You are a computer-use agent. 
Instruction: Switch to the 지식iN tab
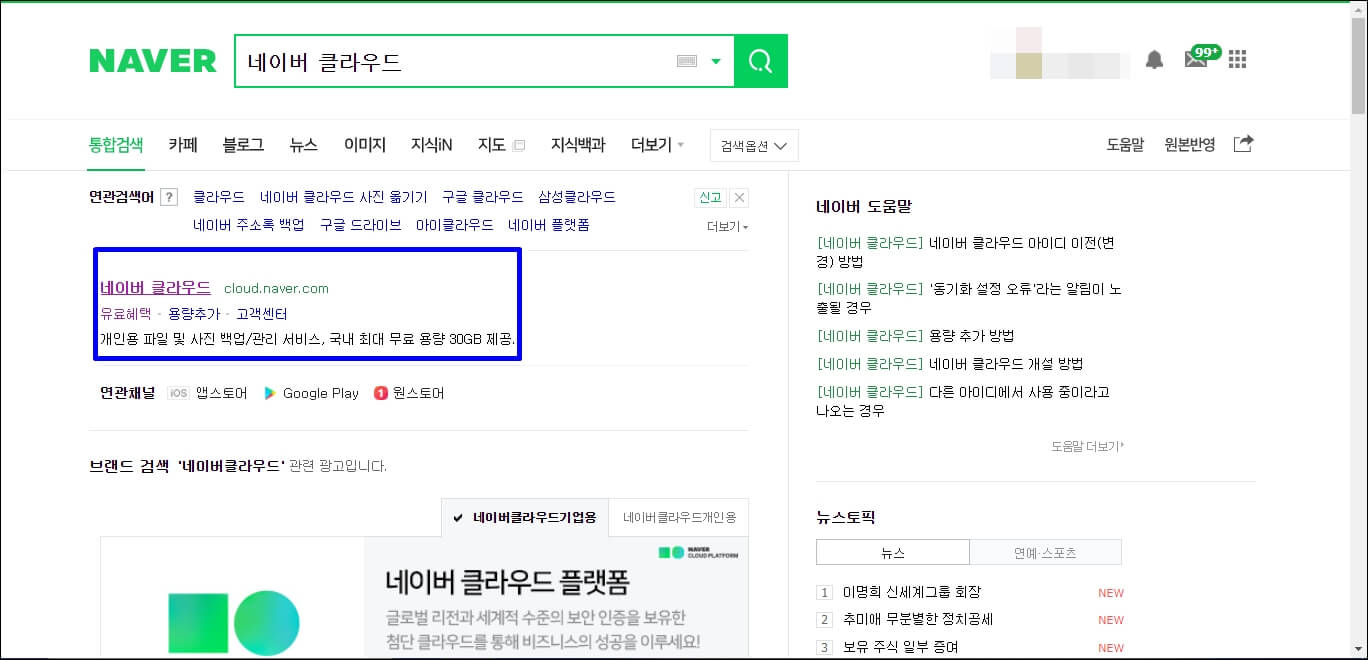432,145
